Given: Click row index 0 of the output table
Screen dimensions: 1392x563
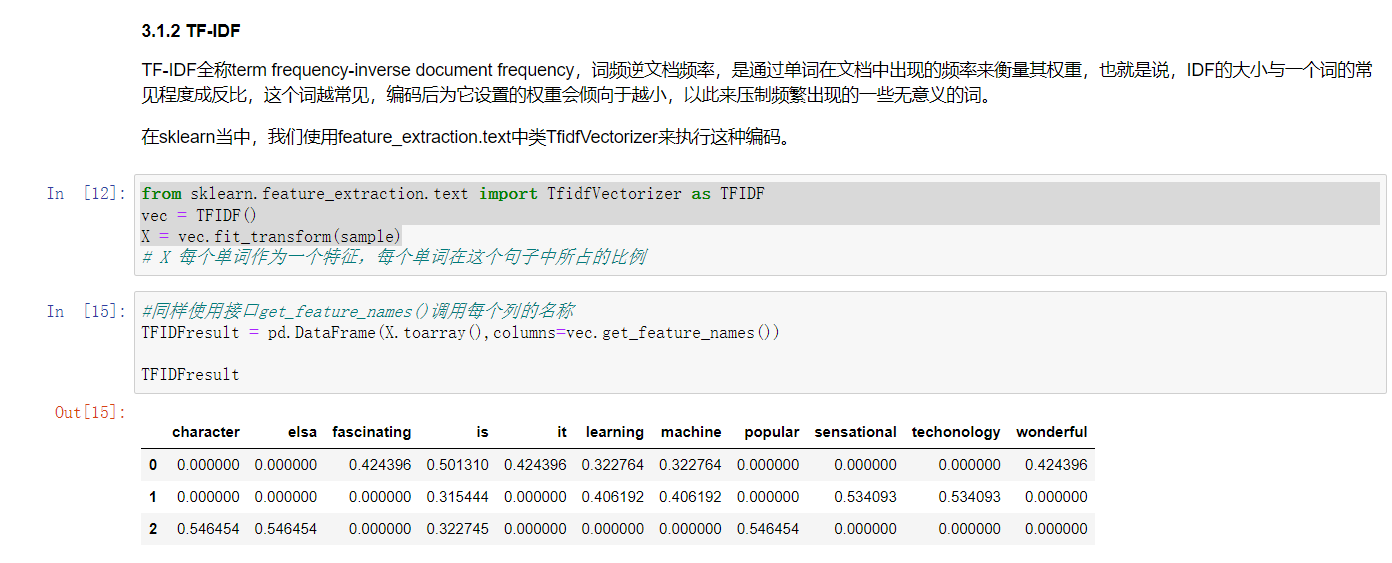Looking at the screenshot, I should coord(153,465).
